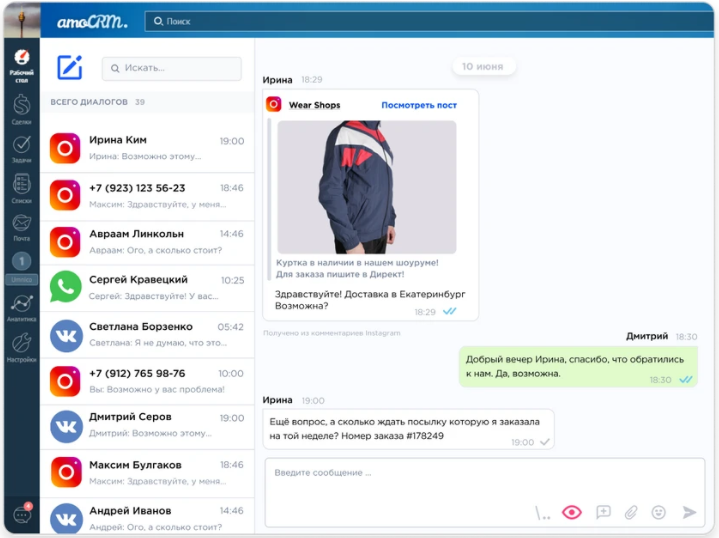This screenshot has width=719, height=538.
Task: Open the +7 (923) 123 56-23 dialog
Action: coord(147,196)
